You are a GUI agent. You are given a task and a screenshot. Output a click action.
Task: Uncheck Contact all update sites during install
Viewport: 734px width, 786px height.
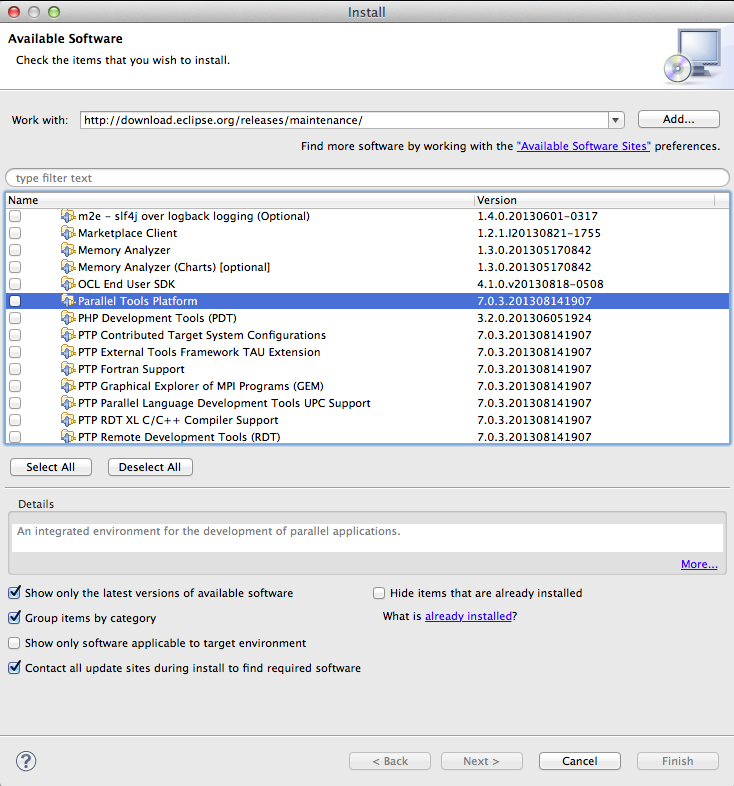15,668
